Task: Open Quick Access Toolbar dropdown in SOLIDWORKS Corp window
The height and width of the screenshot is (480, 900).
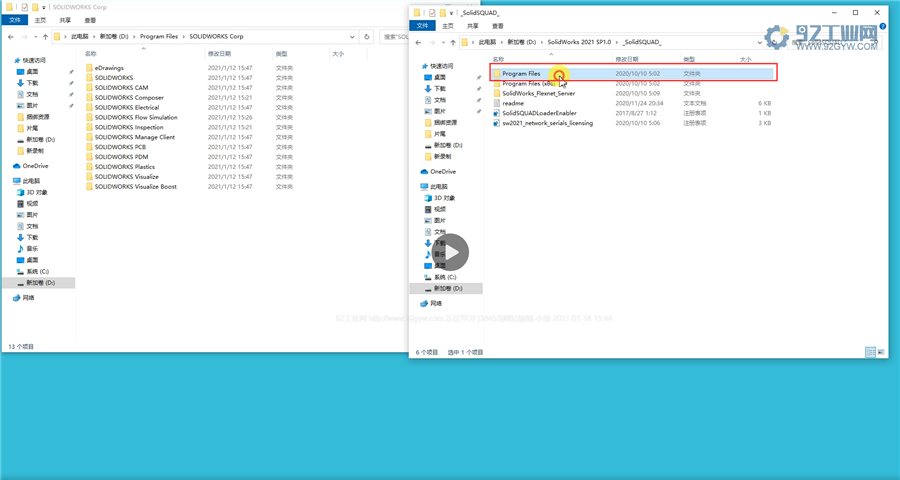Action: pos(45,7)
